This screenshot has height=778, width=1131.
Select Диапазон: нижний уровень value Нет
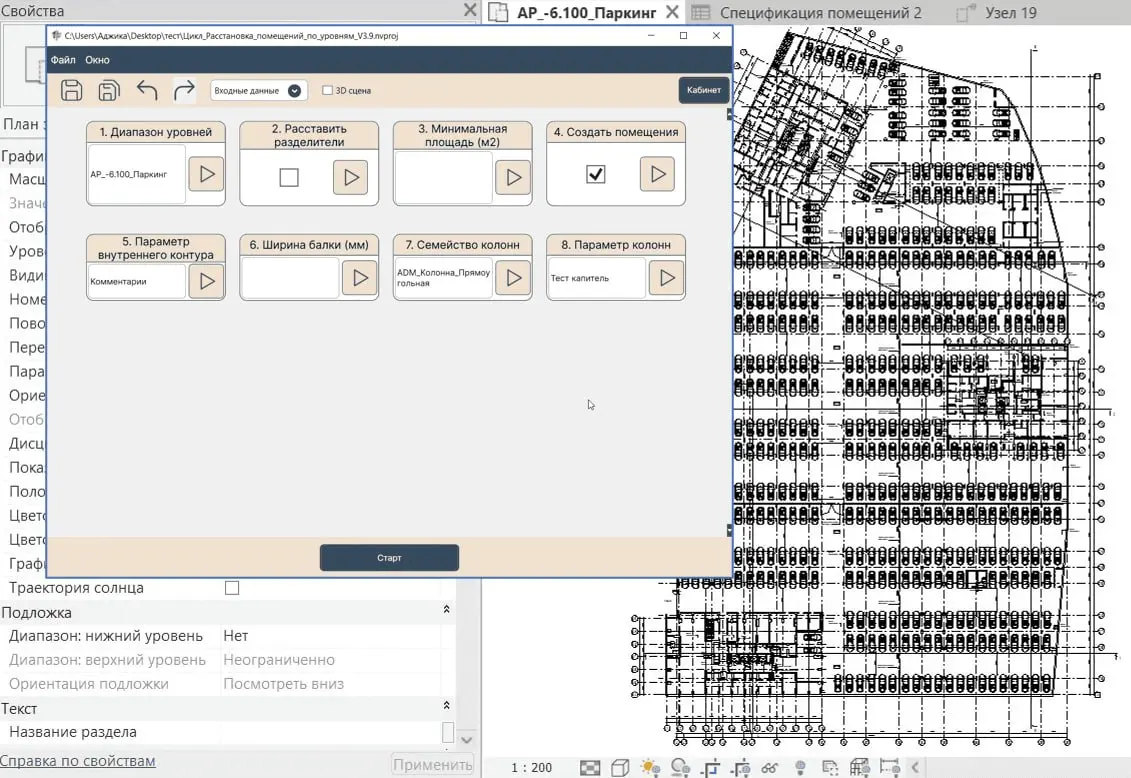(x=330, y=636)
